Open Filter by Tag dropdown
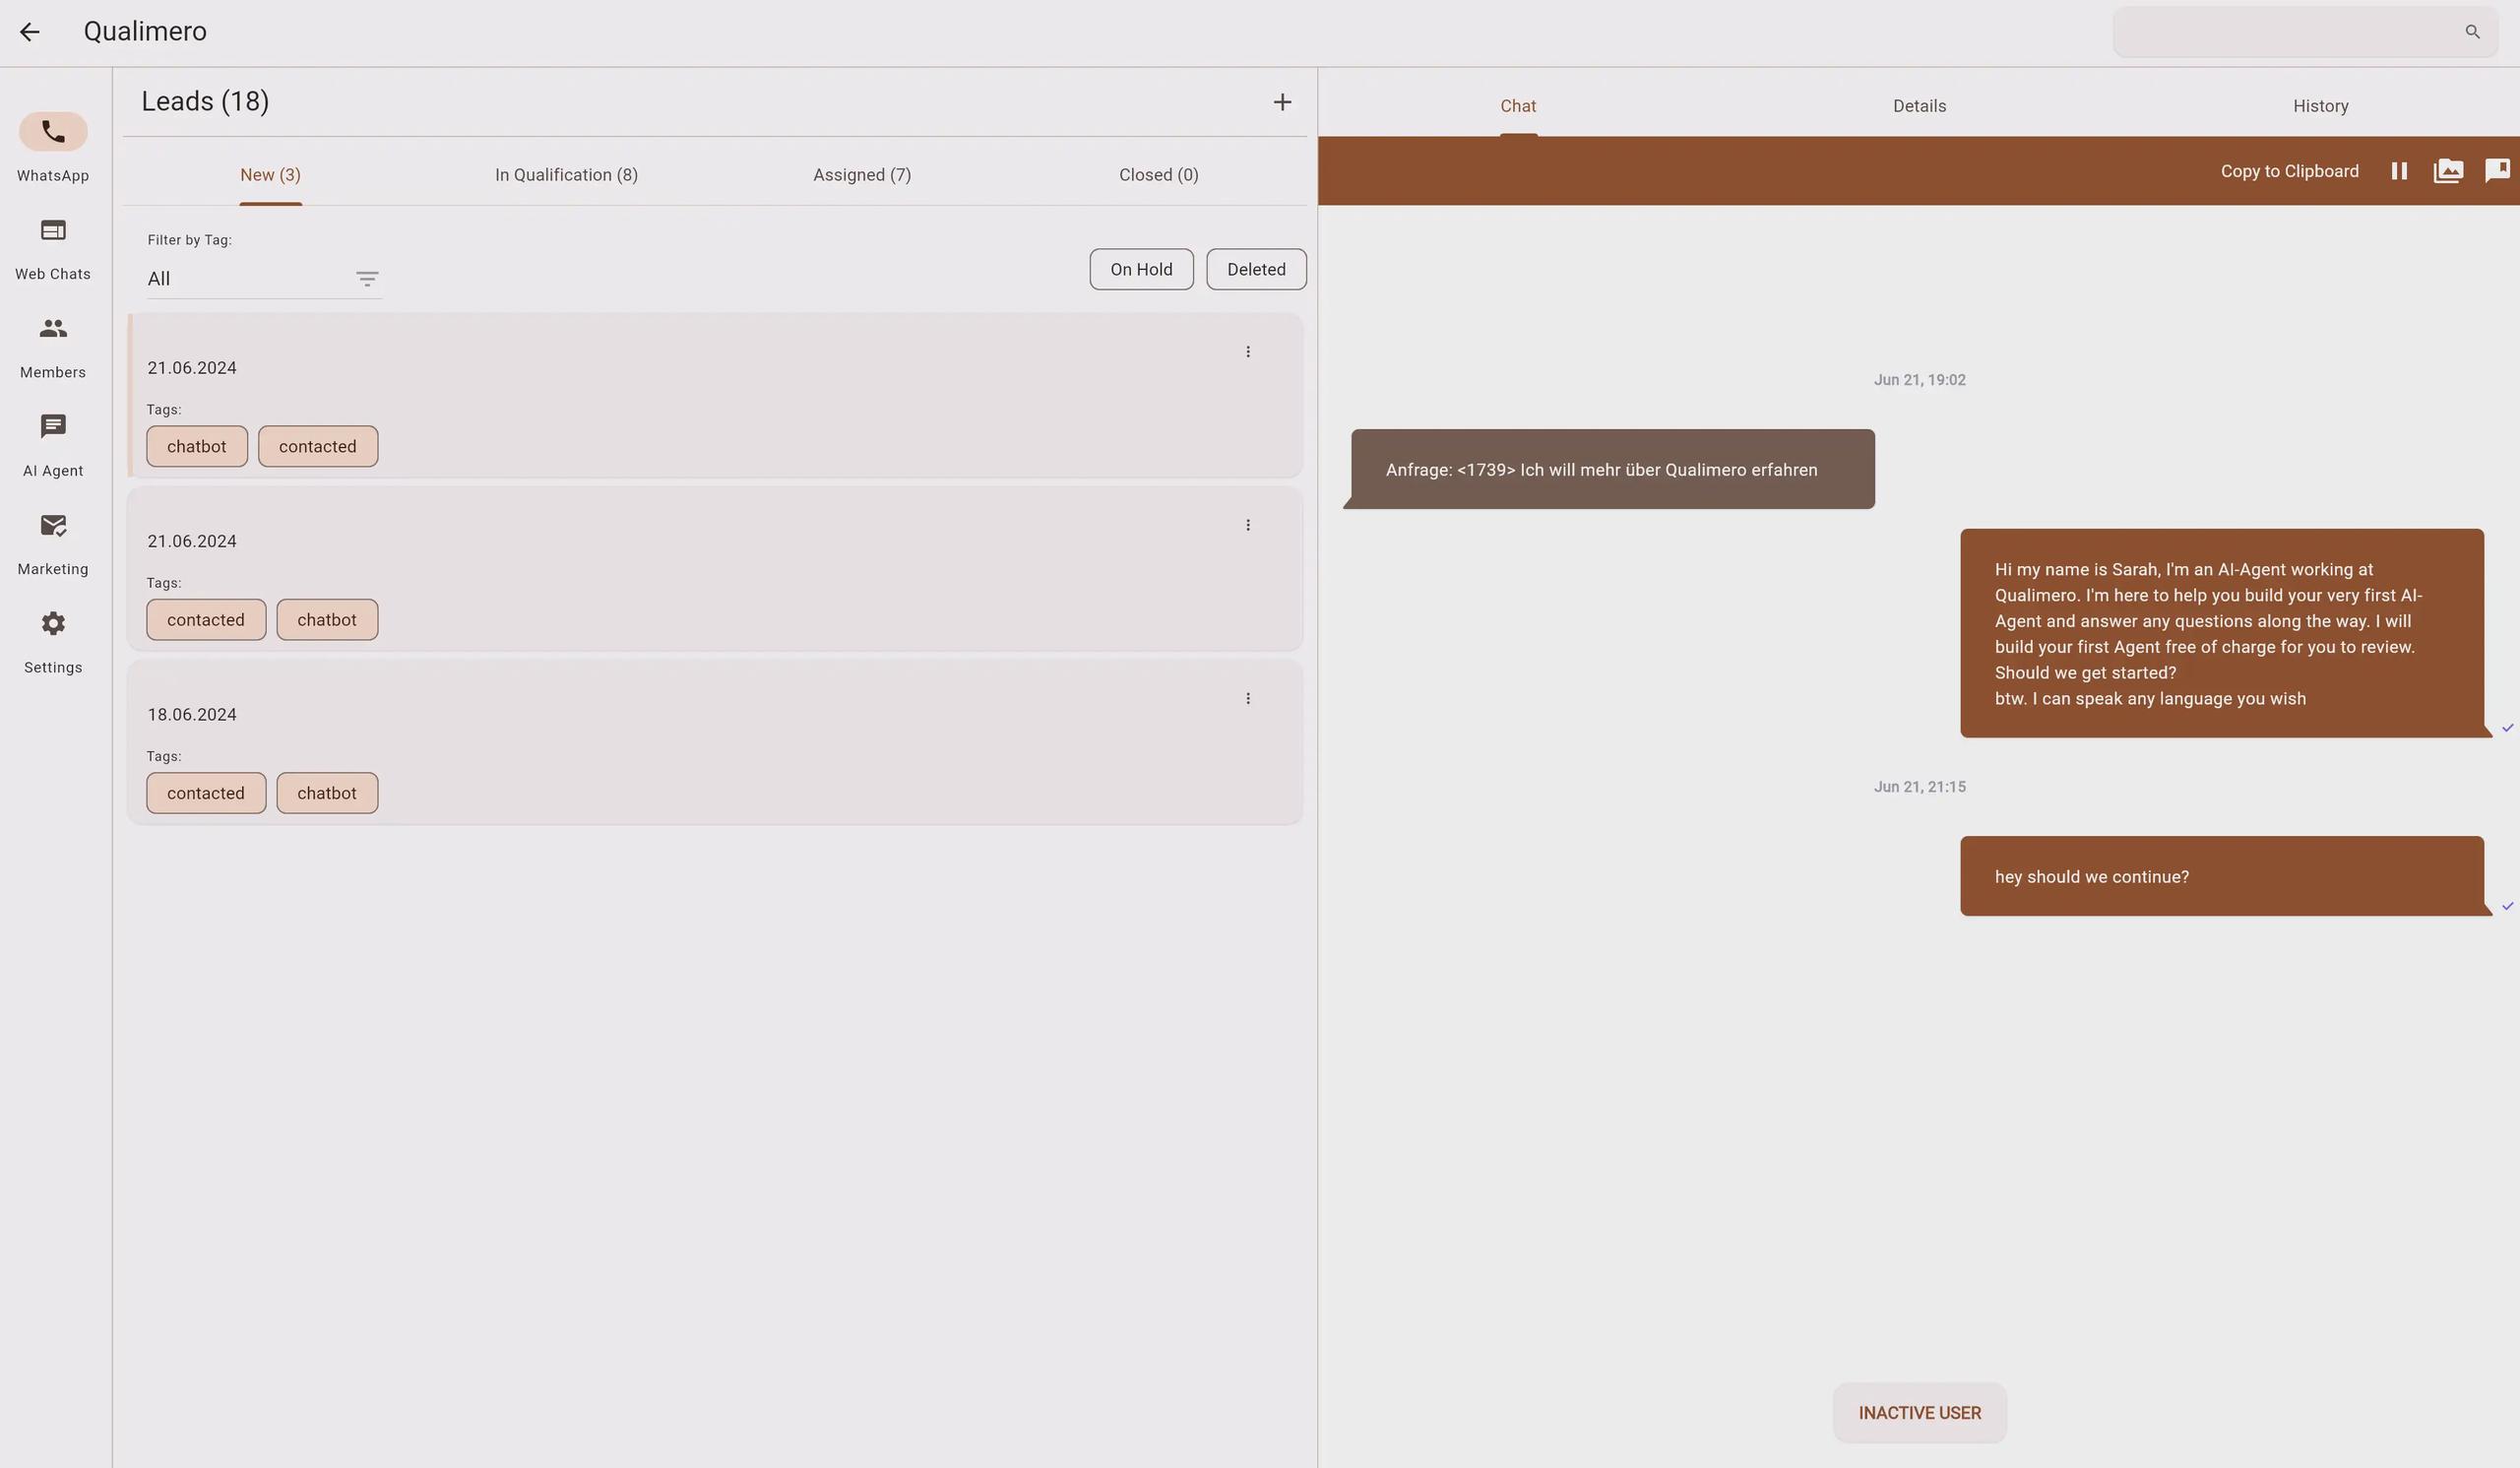Image resolution: width=2520 pixels, height=1468 pixels. [263, 279]
